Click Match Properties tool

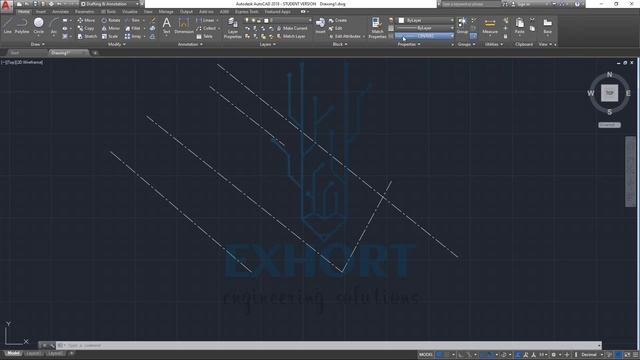pyautogui.click(x=377, y=28)
